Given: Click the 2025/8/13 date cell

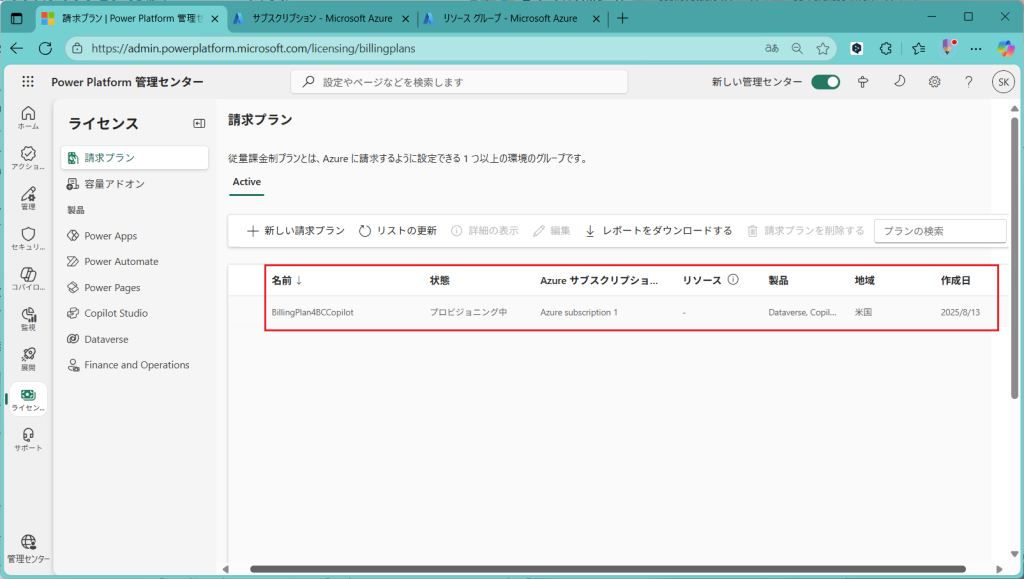Looking at the screenshot, I should coord(960,313).
